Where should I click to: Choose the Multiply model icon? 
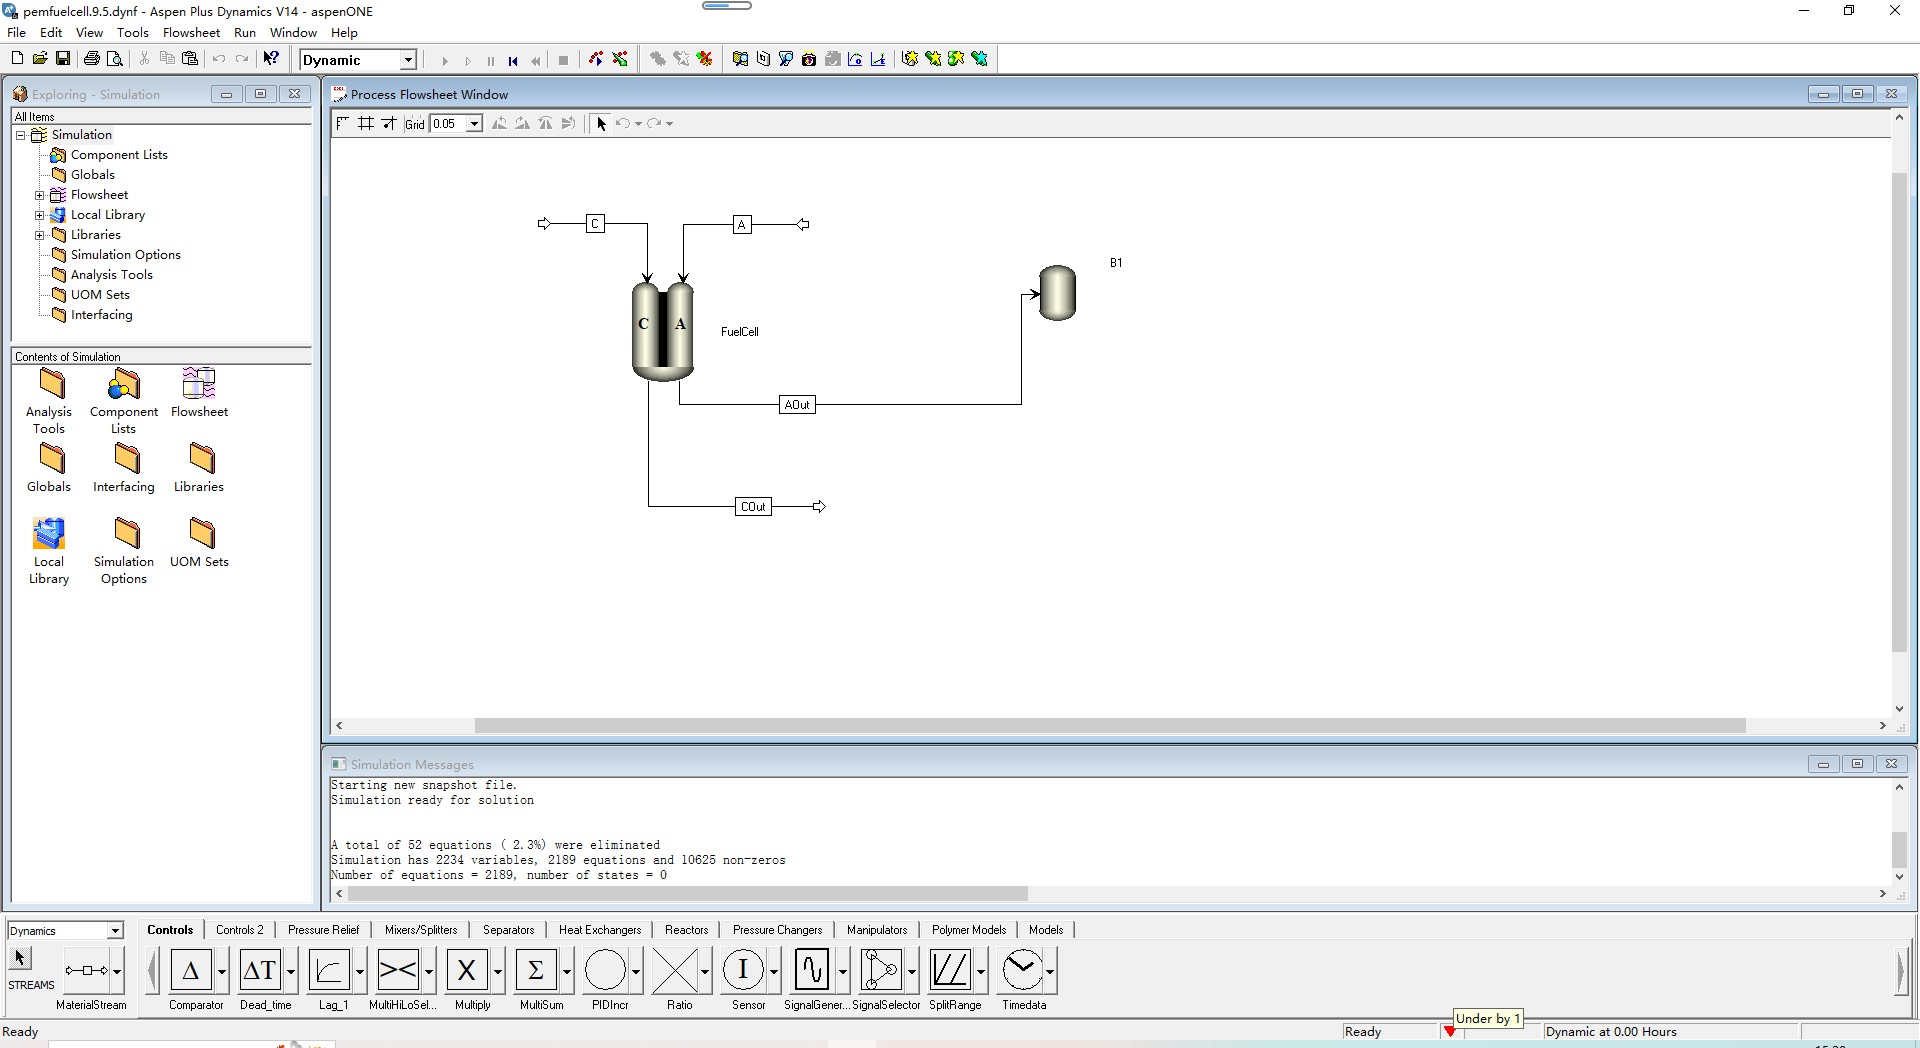coord(467,970)
